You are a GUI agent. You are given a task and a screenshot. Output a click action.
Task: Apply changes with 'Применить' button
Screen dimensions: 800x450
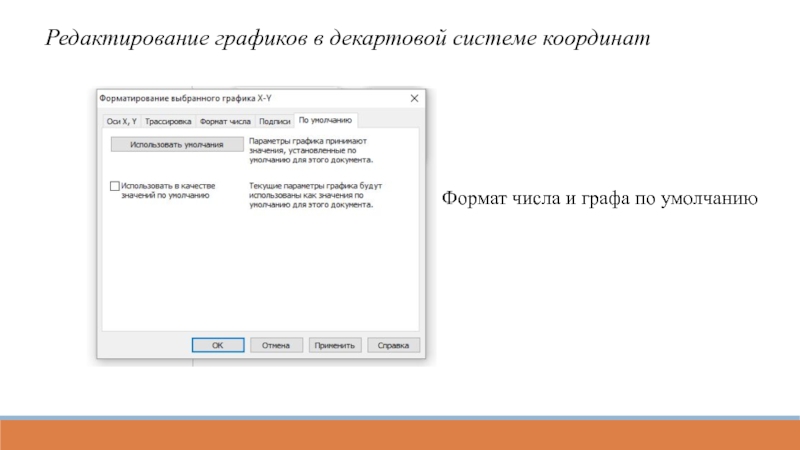(x=334, y=345)
